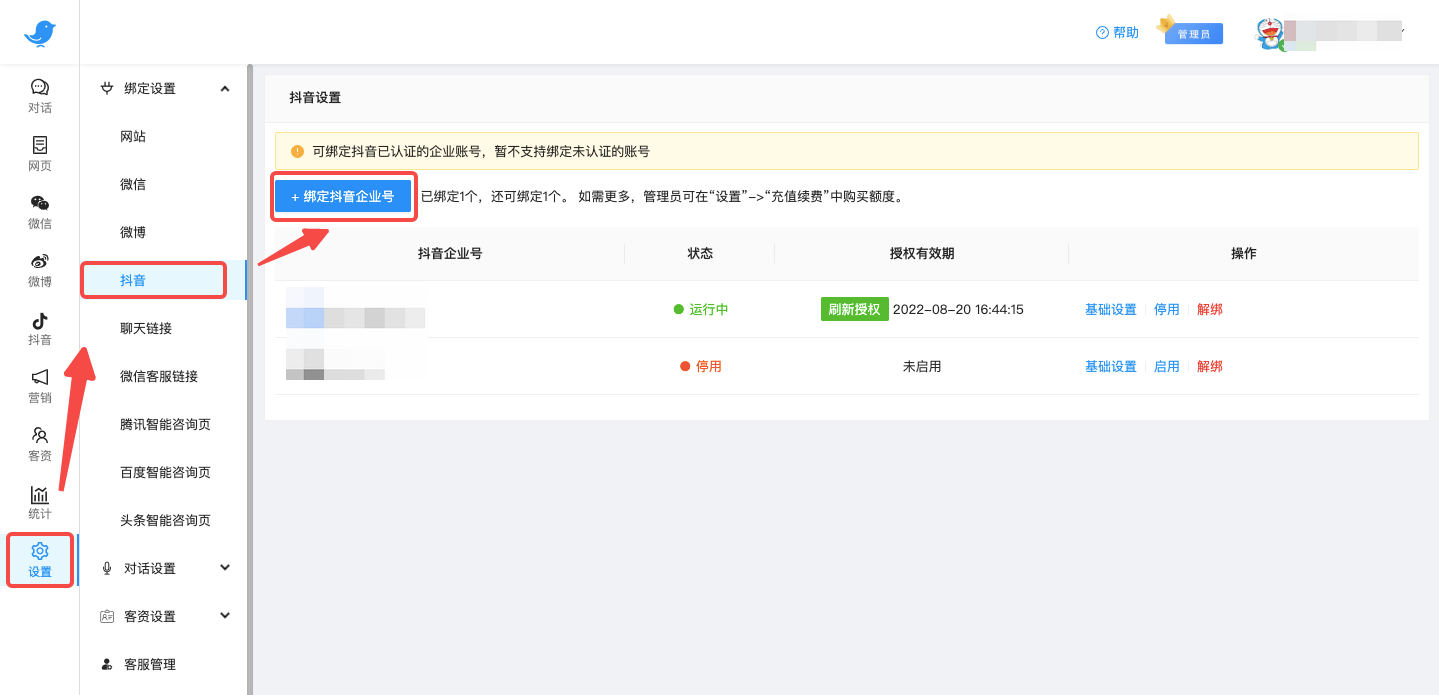Click 解绑 to unbind the first account

tap(1210, 309)
